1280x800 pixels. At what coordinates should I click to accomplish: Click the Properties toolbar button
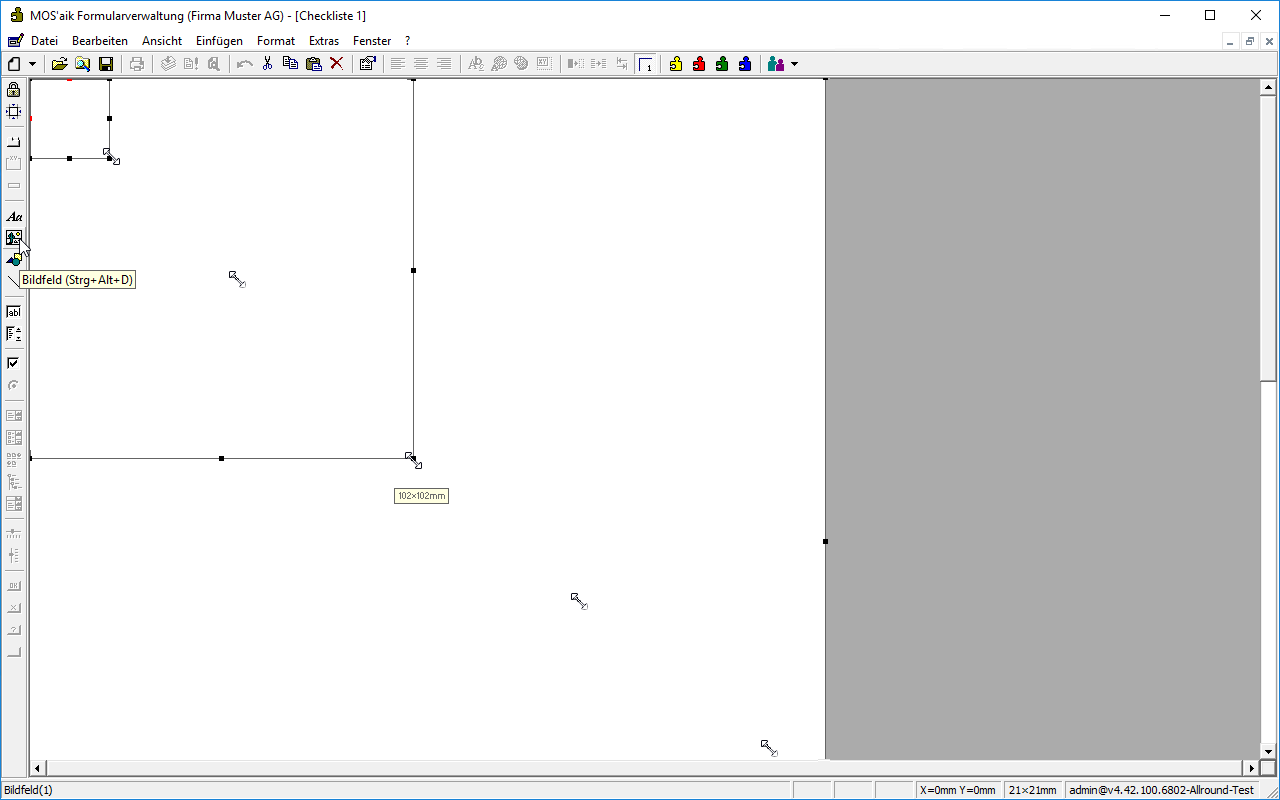(x=367, y=64)
